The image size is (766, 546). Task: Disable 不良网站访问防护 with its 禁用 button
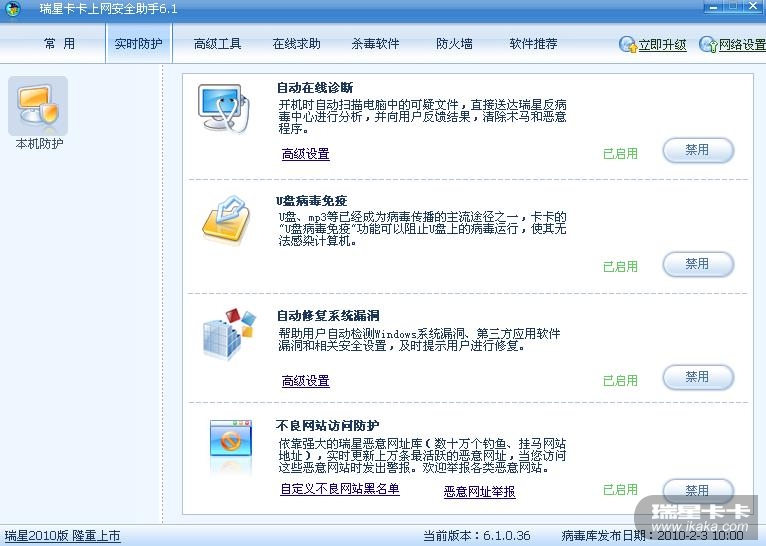tap(698, 490)
